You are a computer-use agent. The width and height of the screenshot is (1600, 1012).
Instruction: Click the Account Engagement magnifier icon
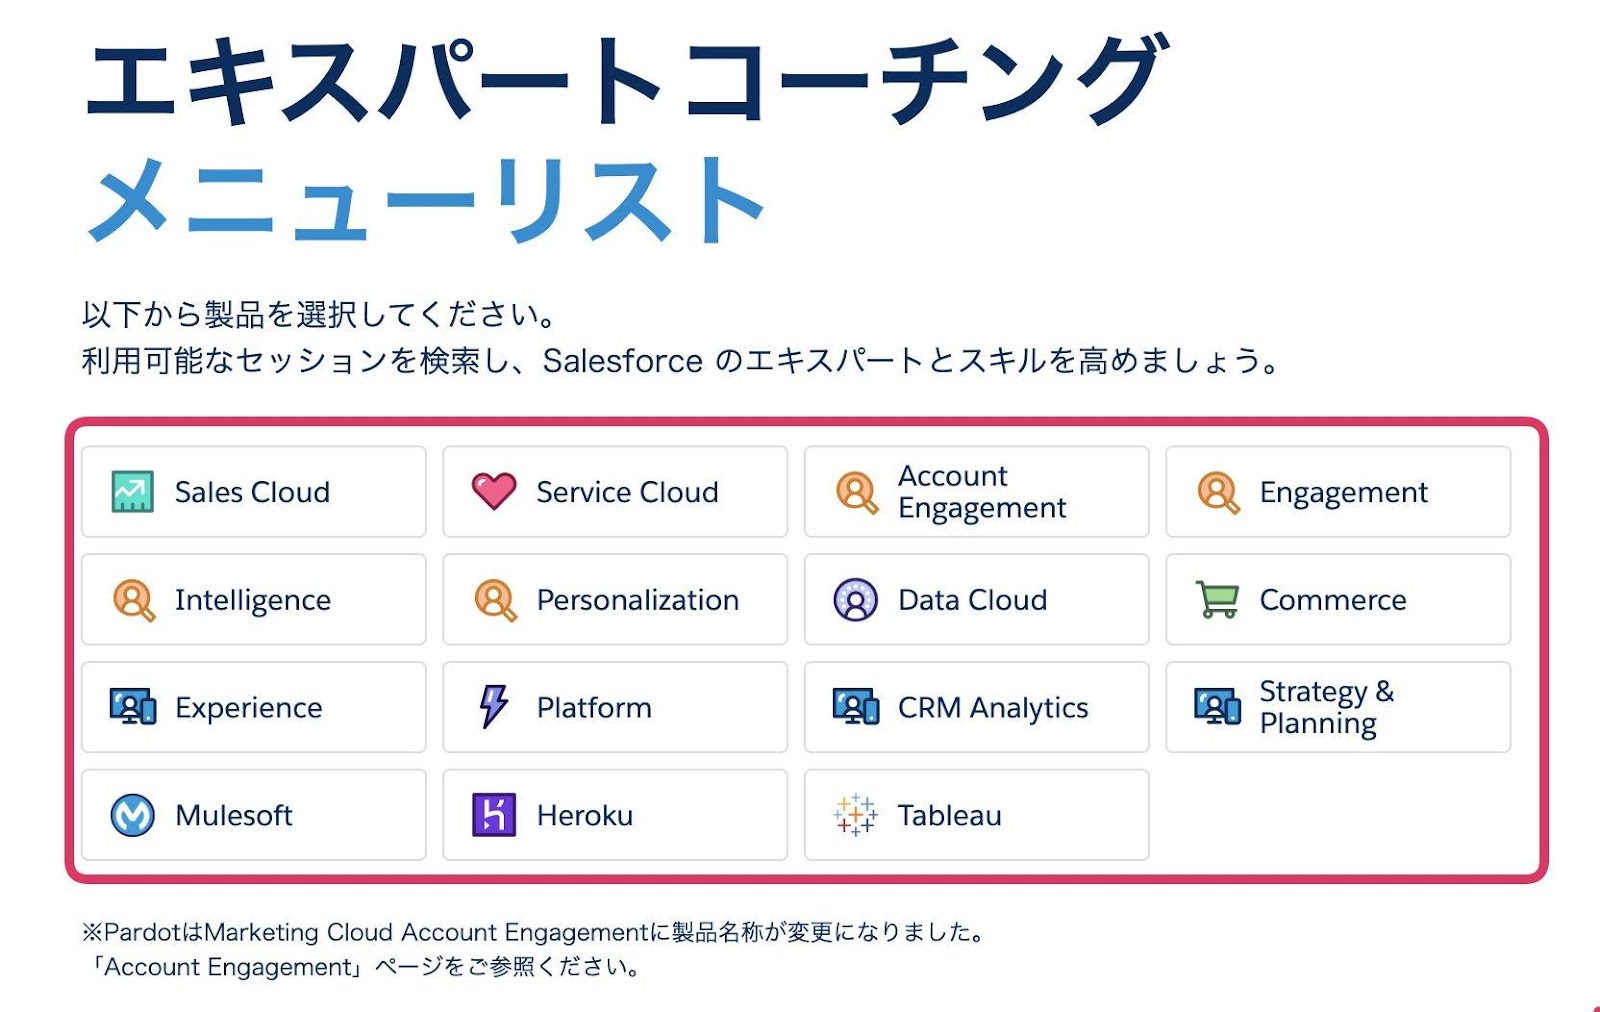856,492
